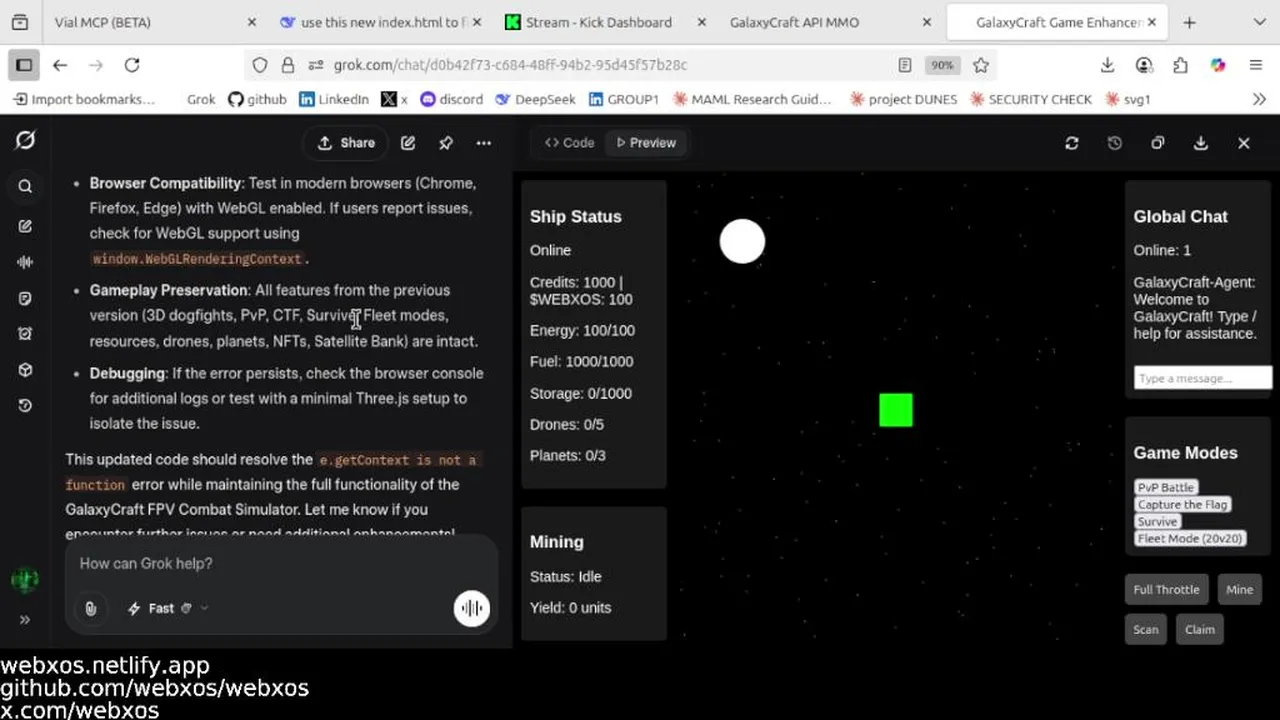The width and height of the screenshot is (1280, 720).
Task: Open discord bookmark
Action: pos(452,99)
